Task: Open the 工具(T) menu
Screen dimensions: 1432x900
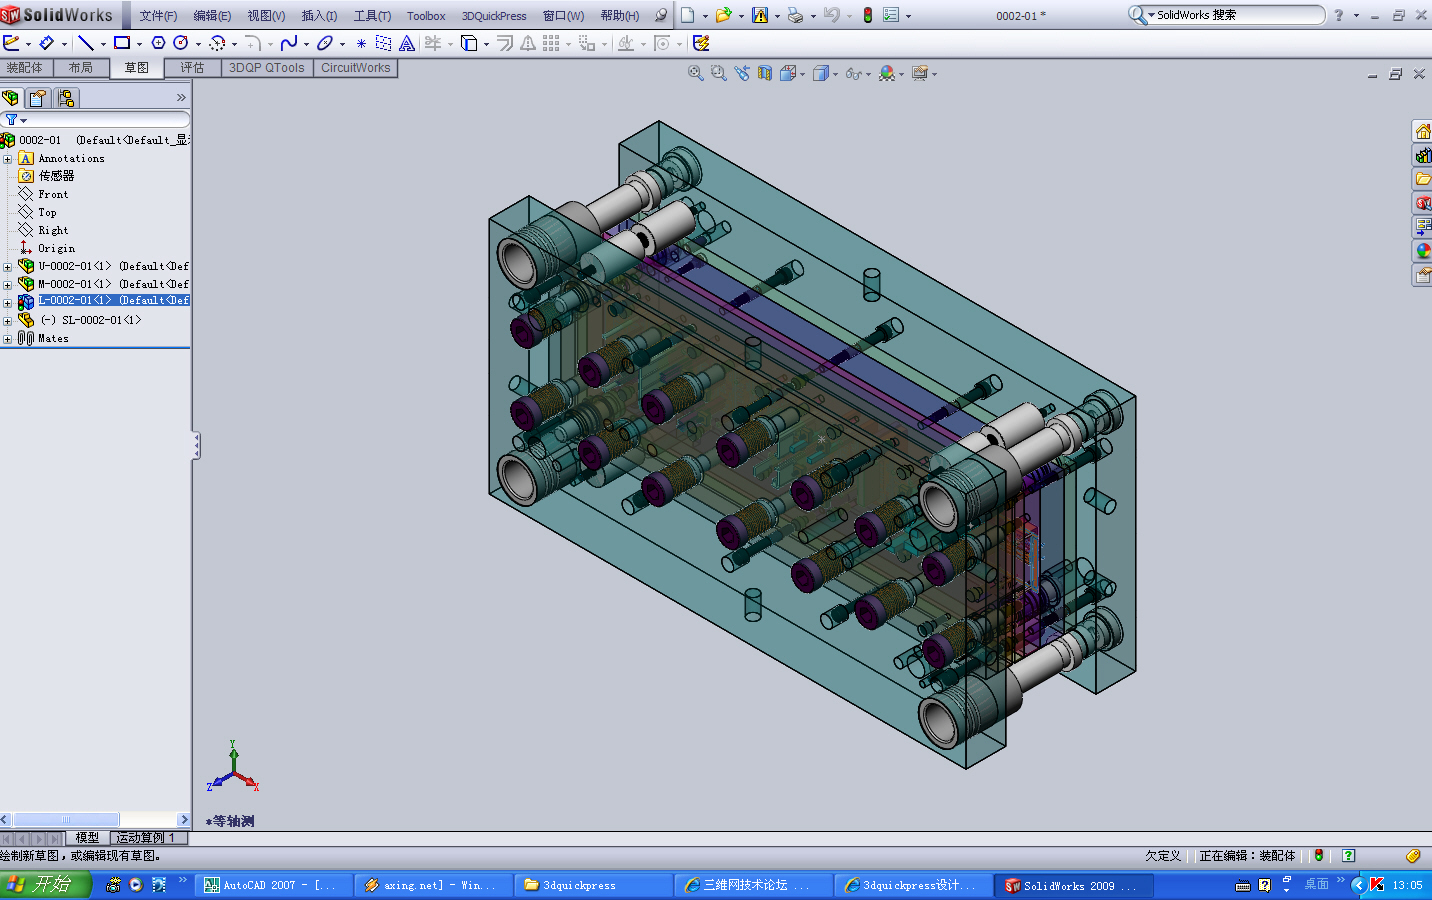Action: point(372,16)
